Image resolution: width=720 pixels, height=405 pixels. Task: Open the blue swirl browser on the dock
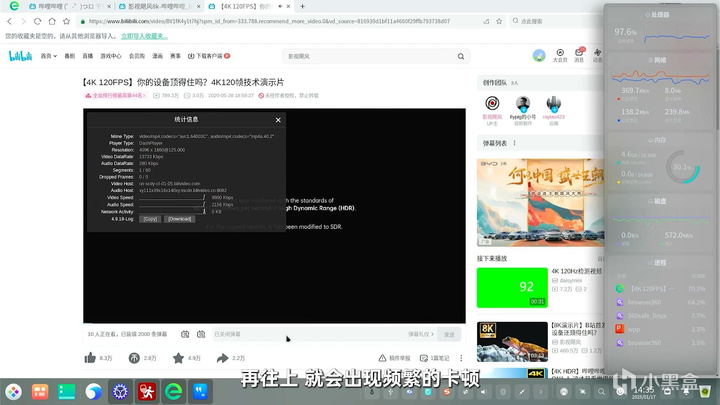pos(94,392)
